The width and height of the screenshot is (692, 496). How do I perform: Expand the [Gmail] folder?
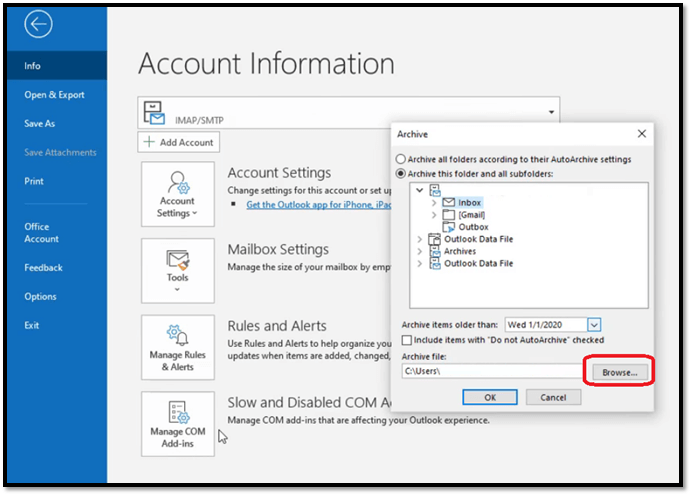[x=434, y=215]
